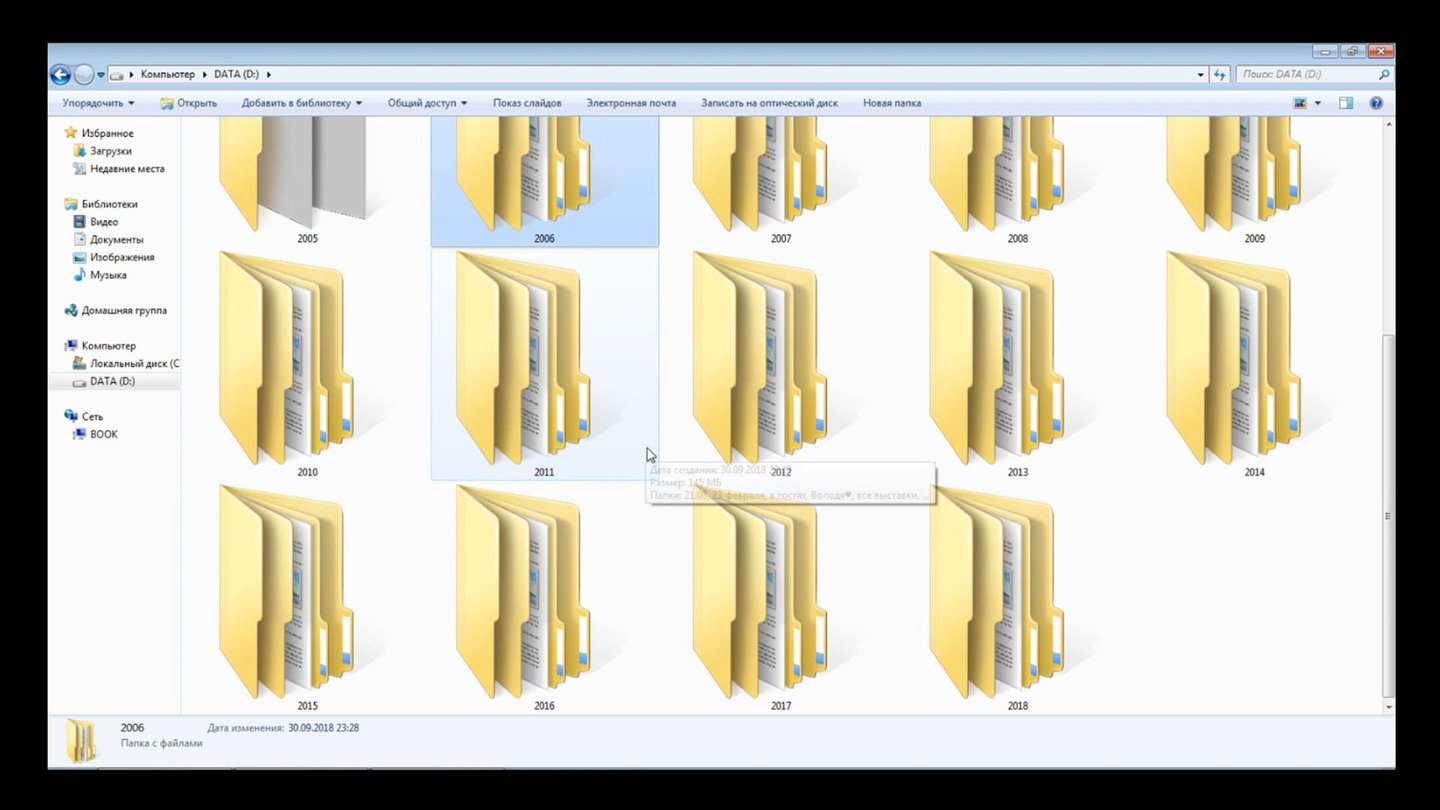Screen dimensions: 1440x810
Task: Click DATA (D:) in the address bar breadcrumb
Action: pos(238,75)
